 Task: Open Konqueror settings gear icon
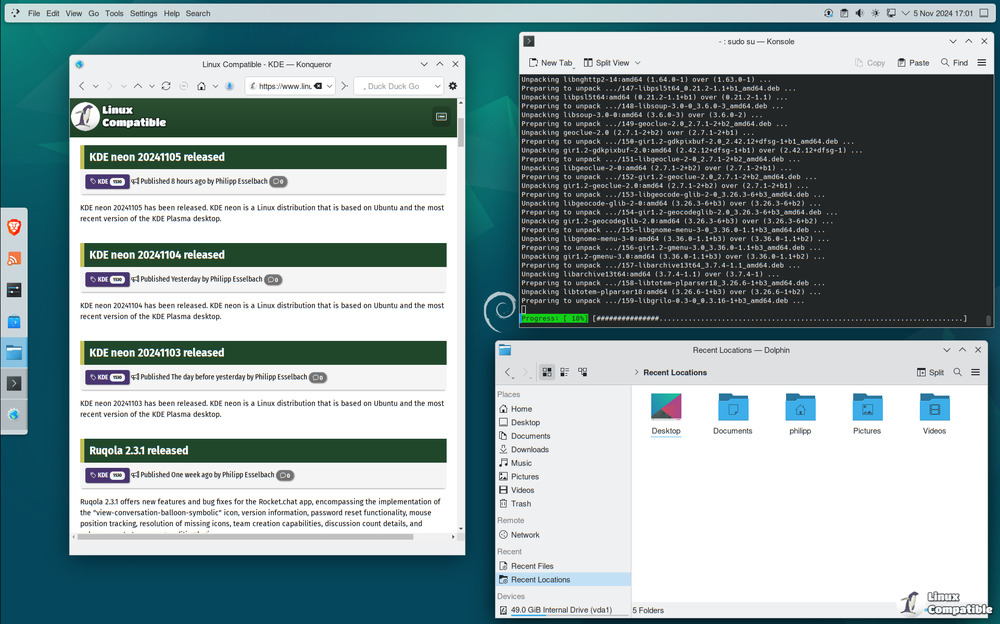453,86
